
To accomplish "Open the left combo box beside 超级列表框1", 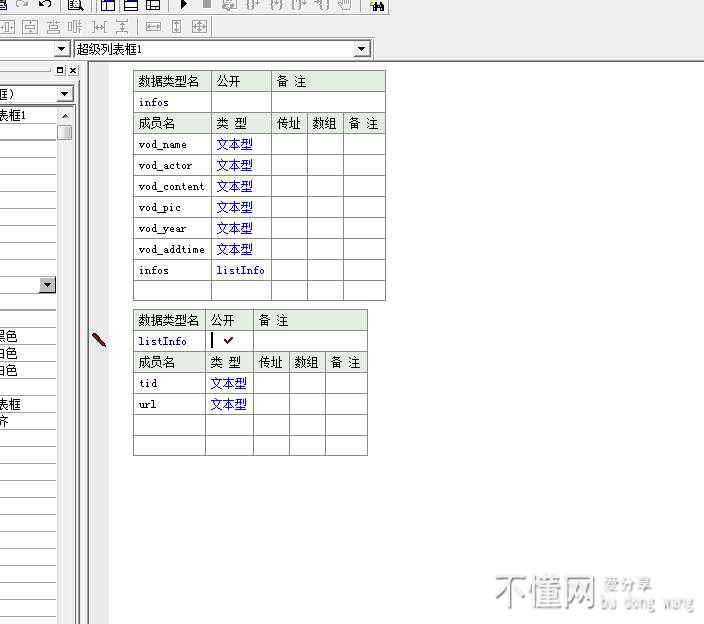I will coord(61,49).
